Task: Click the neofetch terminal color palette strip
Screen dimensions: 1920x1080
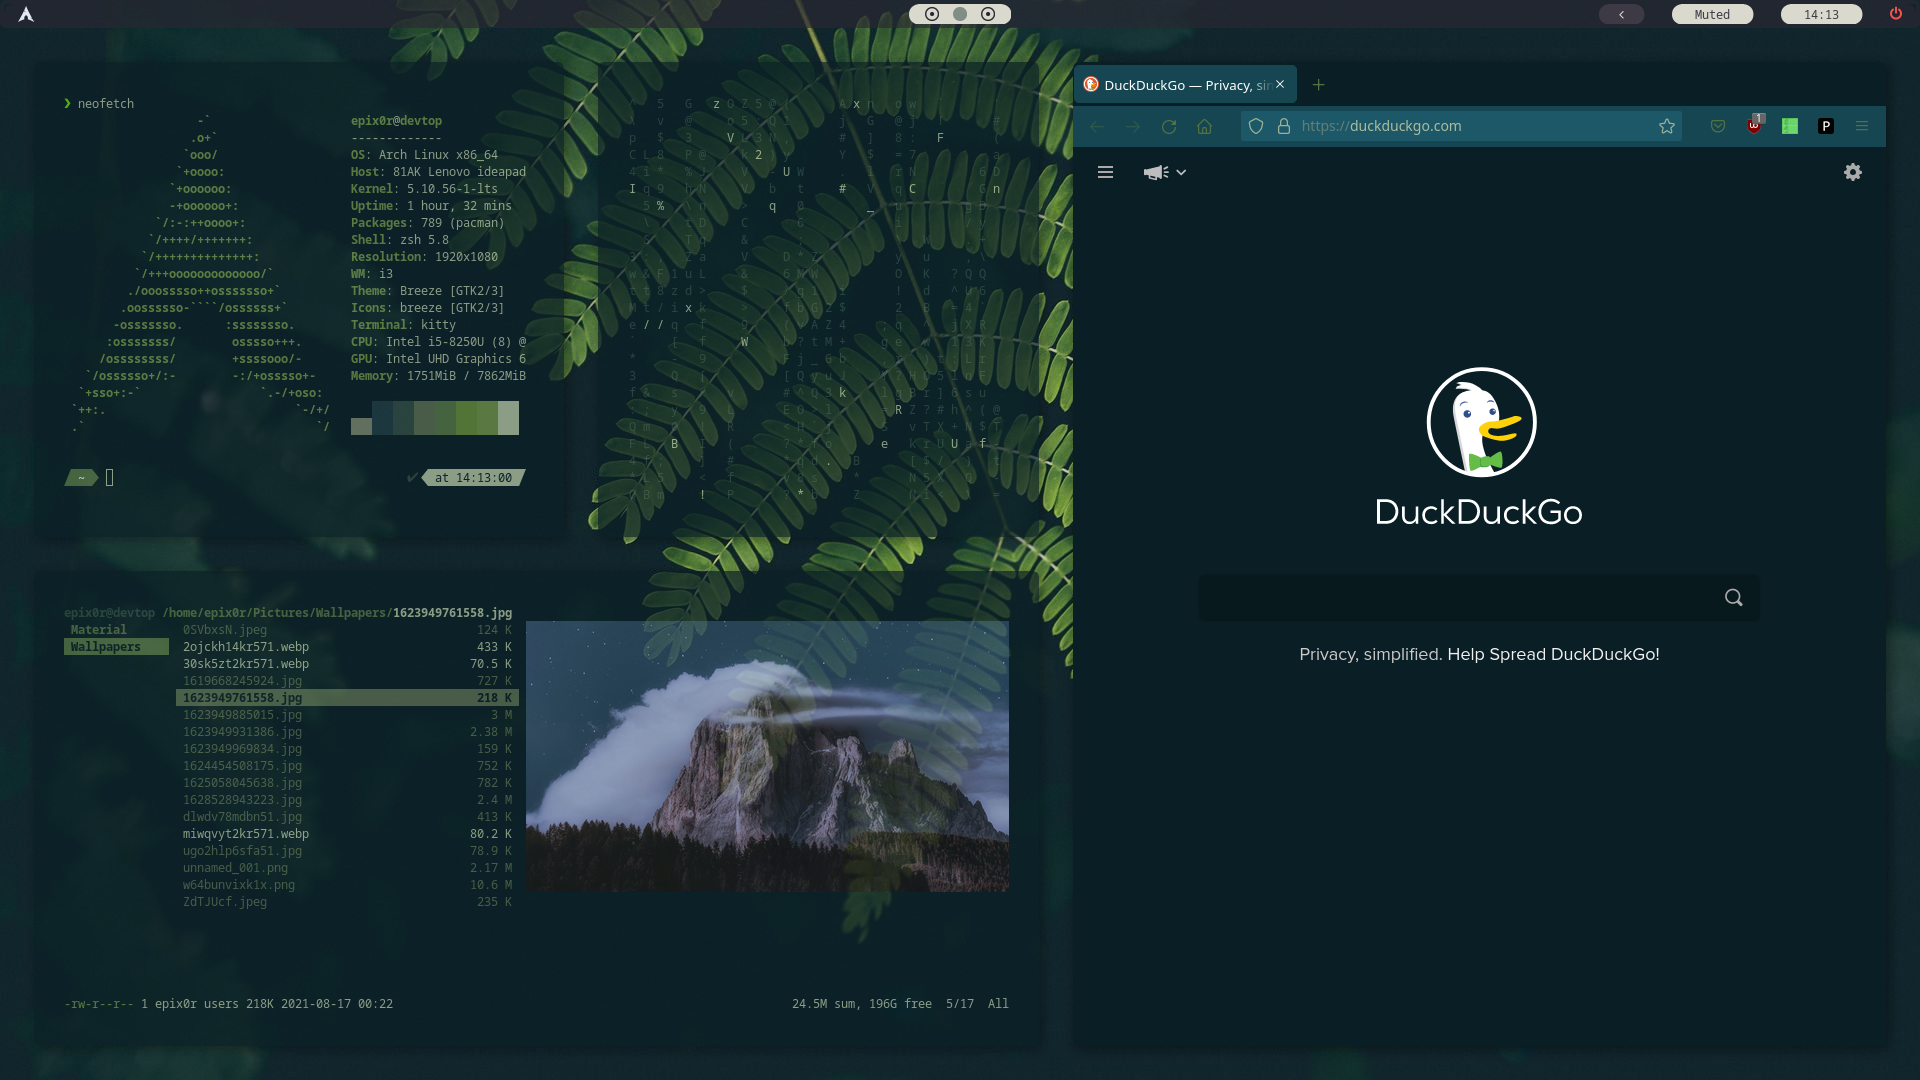Action: click(434, 418)
